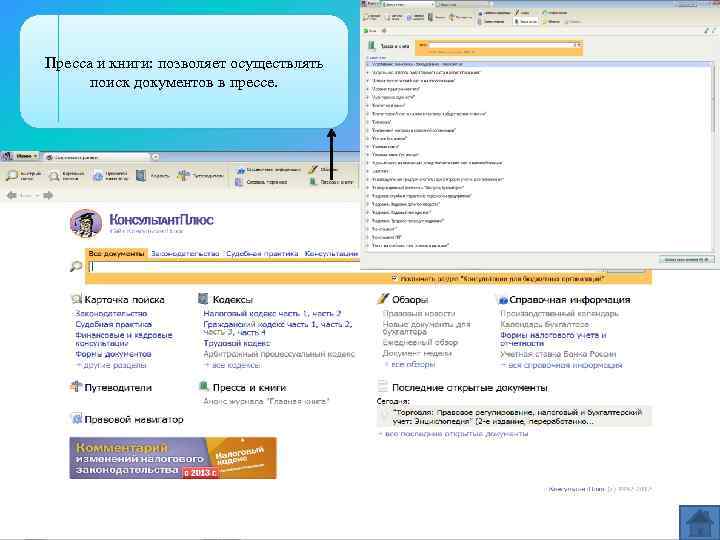
Task: Click the home button on the slide
Action: click(699, 522)
